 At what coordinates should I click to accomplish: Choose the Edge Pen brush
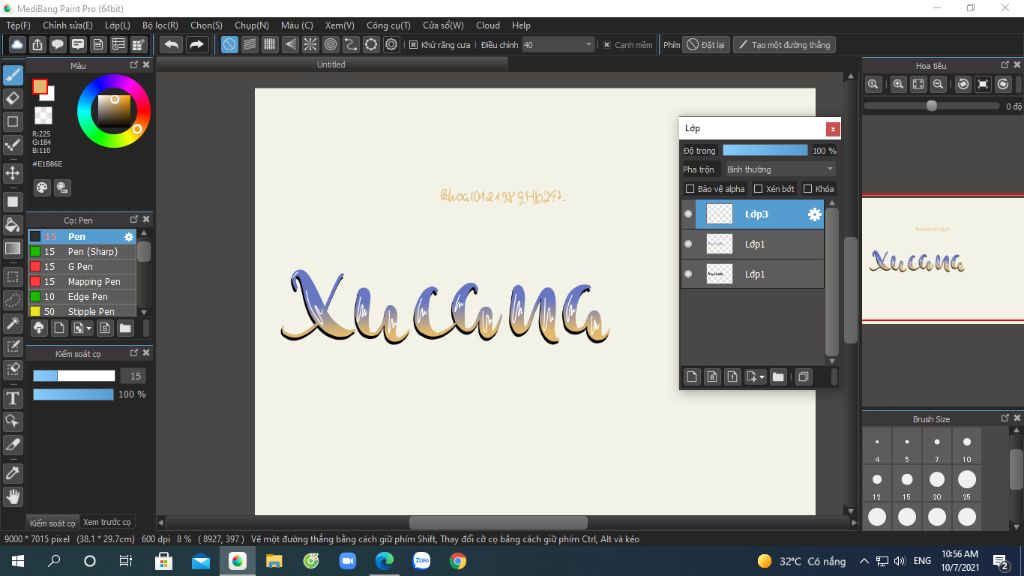(82, 296)
